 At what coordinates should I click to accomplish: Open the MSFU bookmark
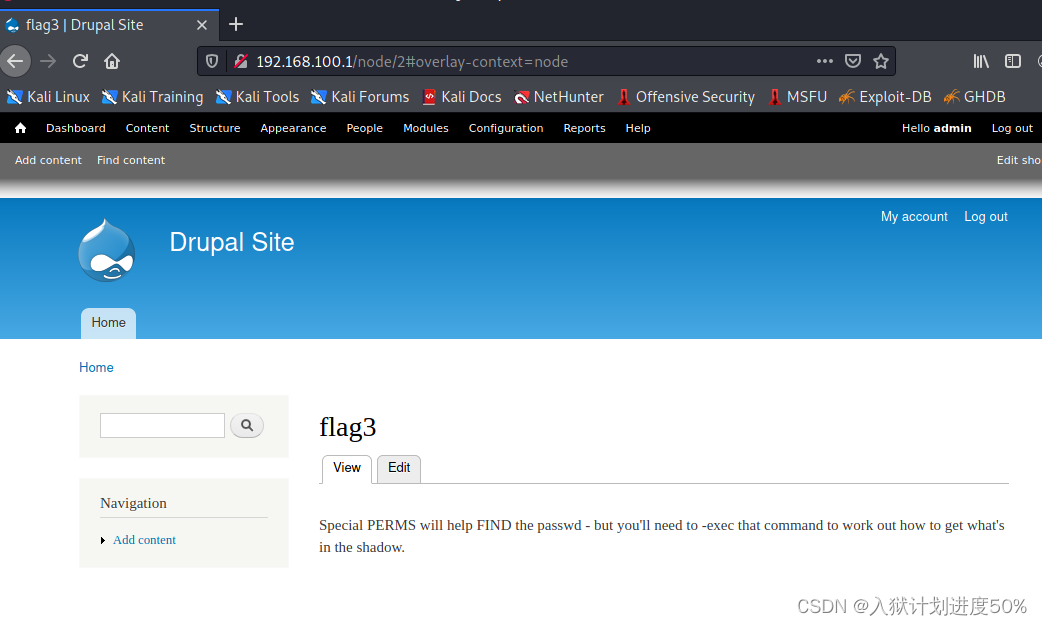pyautogui.click(x=797, y=97)
